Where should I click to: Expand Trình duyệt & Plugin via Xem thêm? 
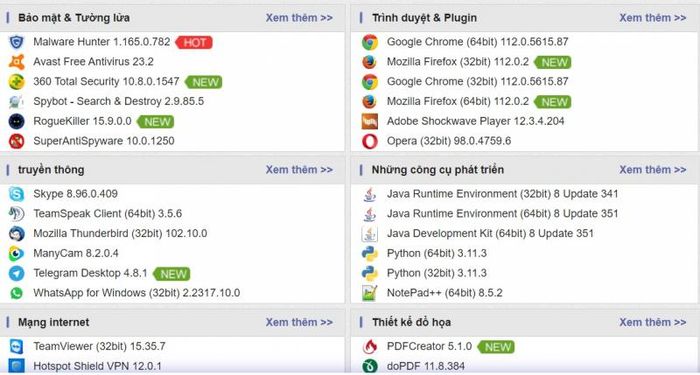coord(653,18)
